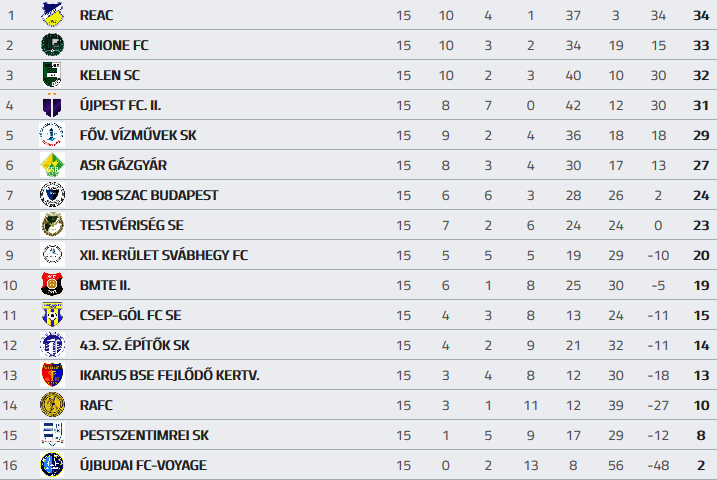The height and width of the screenshot is (480, 717).
Task: Open the XII. Kerület Svábhegy FC team link
Action: pyautogui.click(x=163, y=255)
